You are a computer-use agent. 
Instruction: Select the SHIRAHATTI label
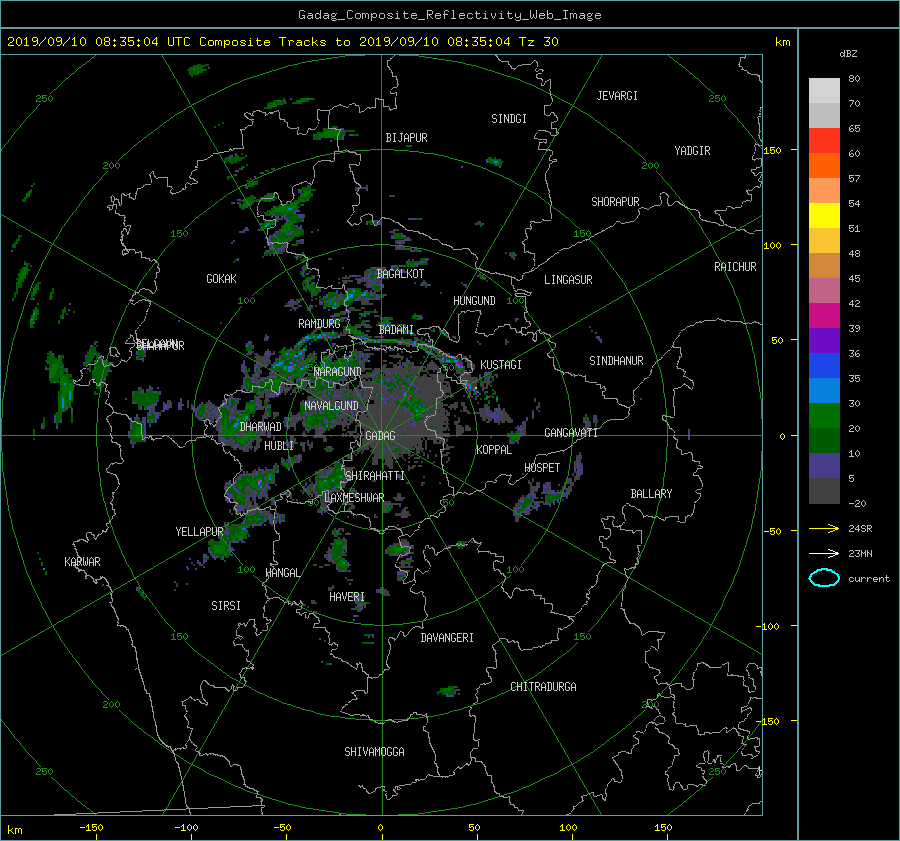pos(375,476)
